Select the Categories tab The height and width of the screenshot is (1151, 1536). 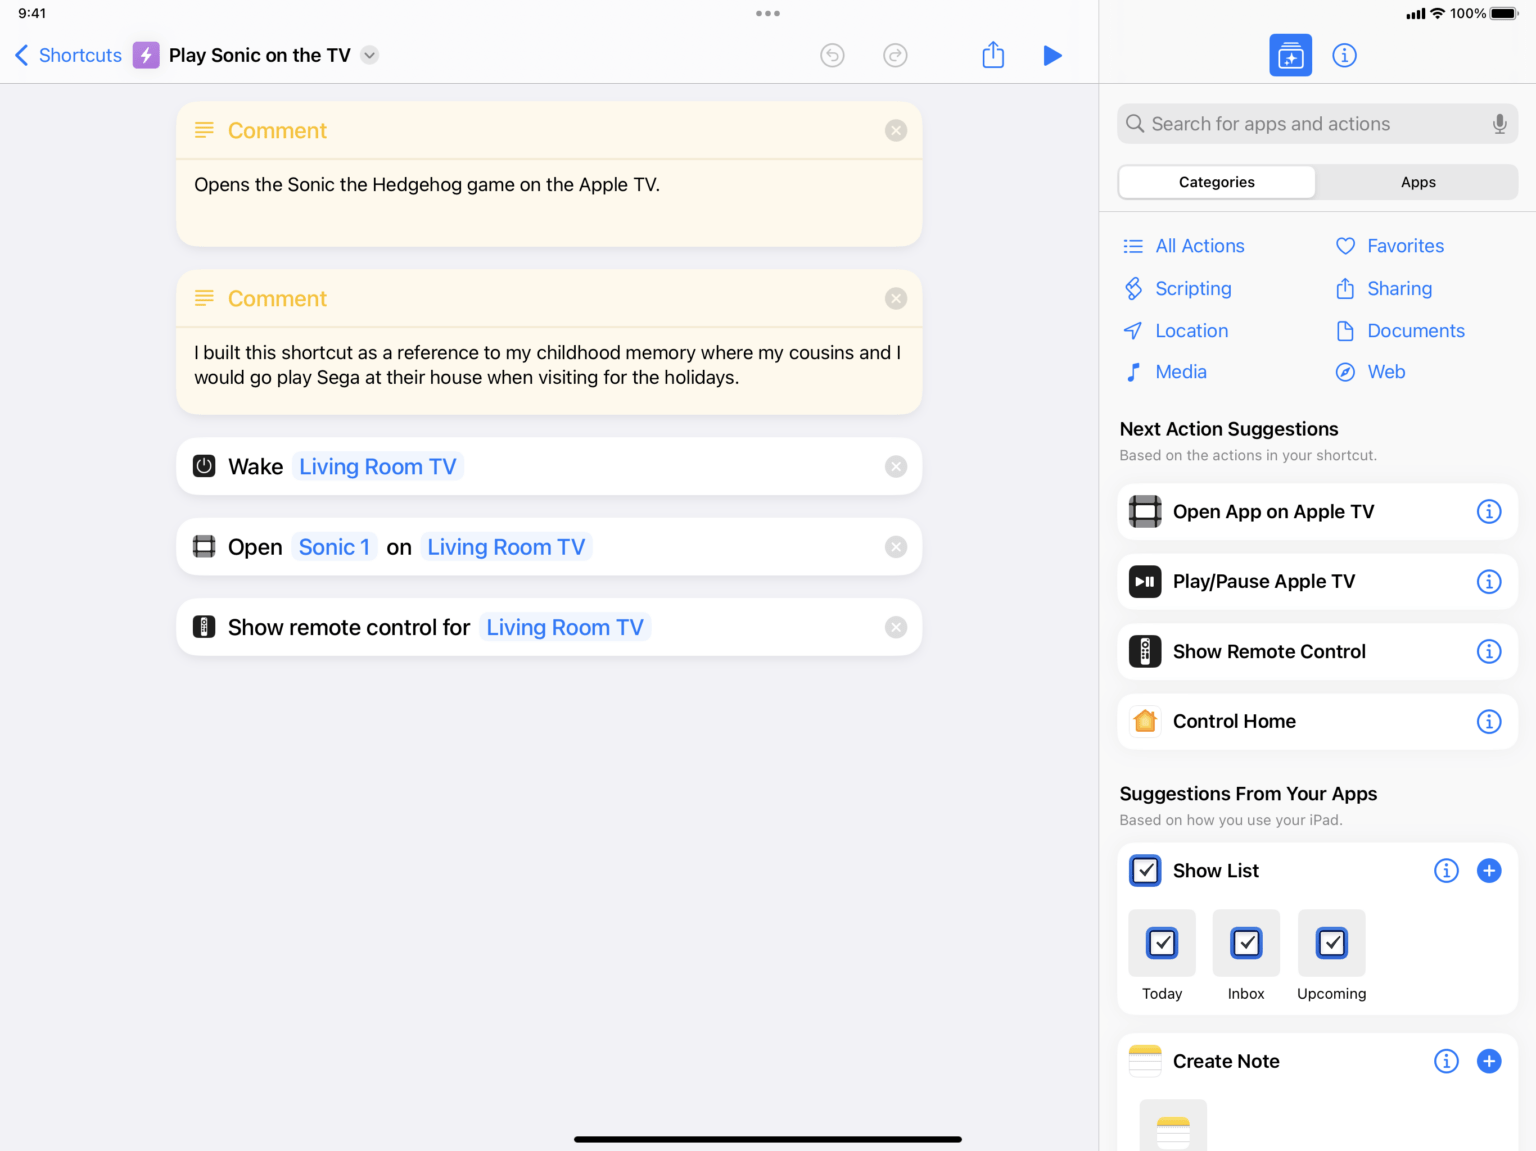point(1216,182)
